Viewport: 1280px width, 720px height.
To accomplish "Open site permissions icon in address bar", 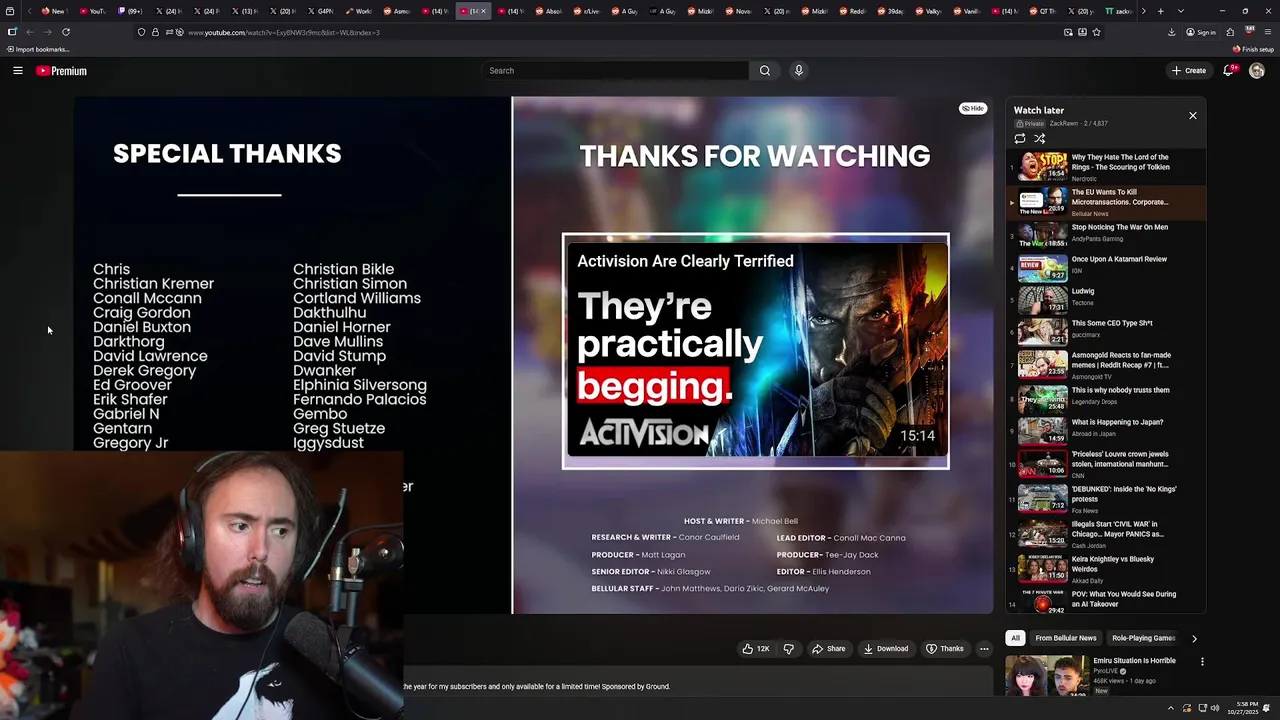I will tap(171, 32).
